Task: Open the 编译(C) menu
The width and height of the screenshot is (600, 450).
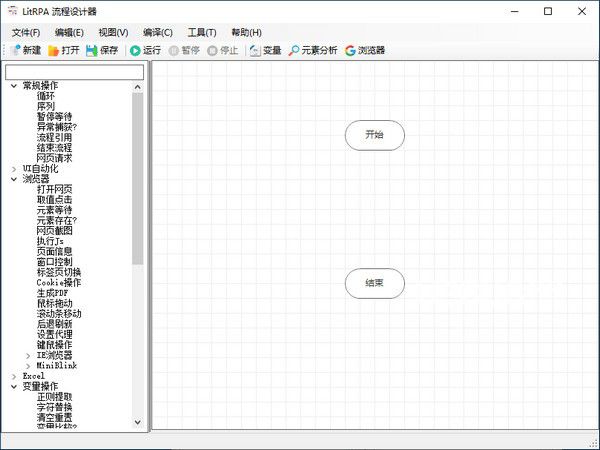Action: coord(158,33)
